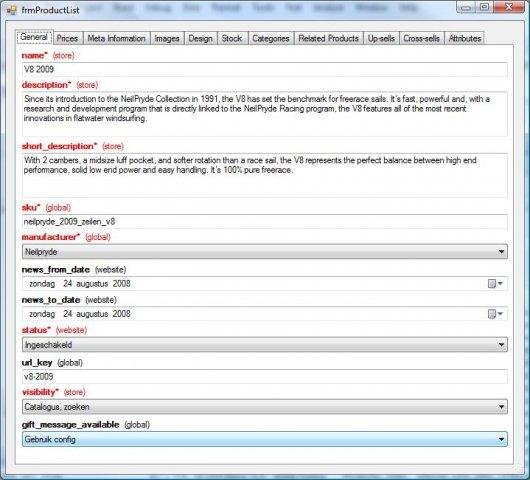Open news_to_date calendar picker icon

pyautogui.click(x=495, y=314)
